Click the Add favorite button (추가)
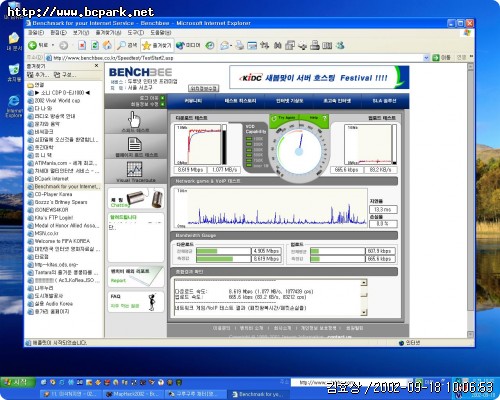The image size is (500, 400). coord(38,75)
